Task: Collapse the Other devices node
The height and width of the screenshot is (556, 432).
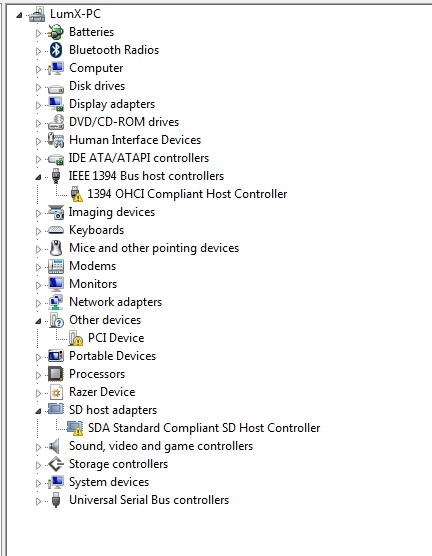Action: tap(38, 321)
